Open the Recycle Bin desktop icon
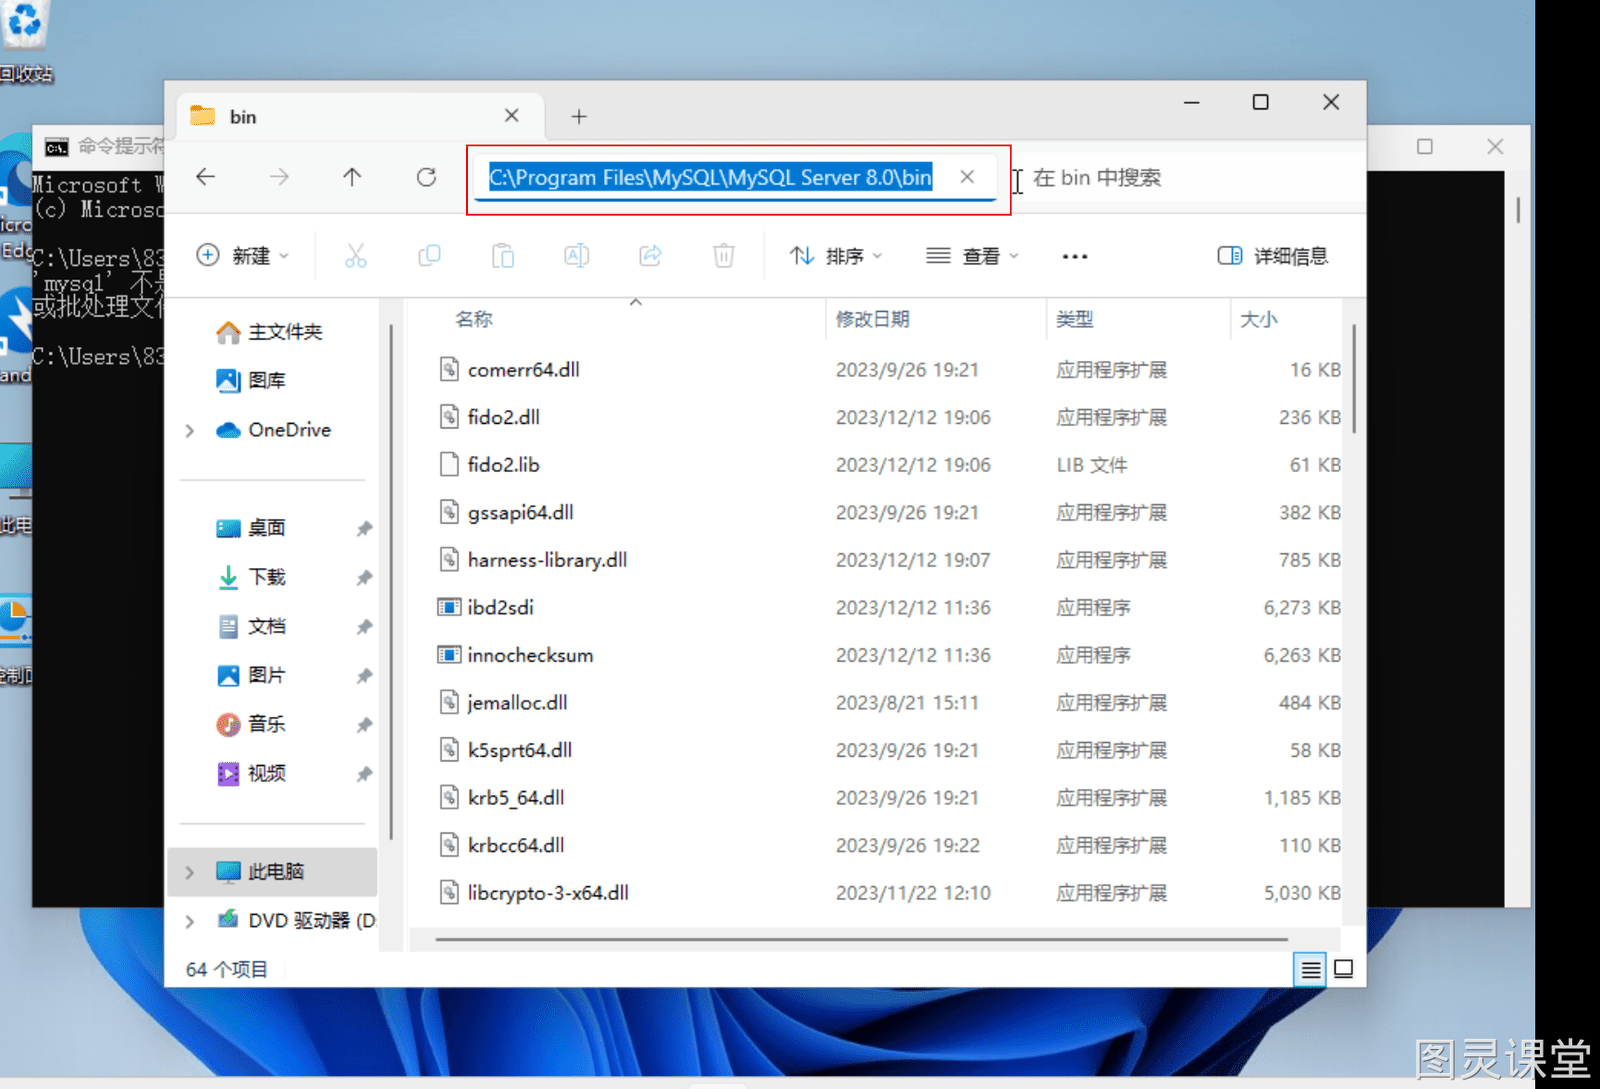Image resolution: width=1600 pixels, height=1089 pixels. click(x=25, y=40)
